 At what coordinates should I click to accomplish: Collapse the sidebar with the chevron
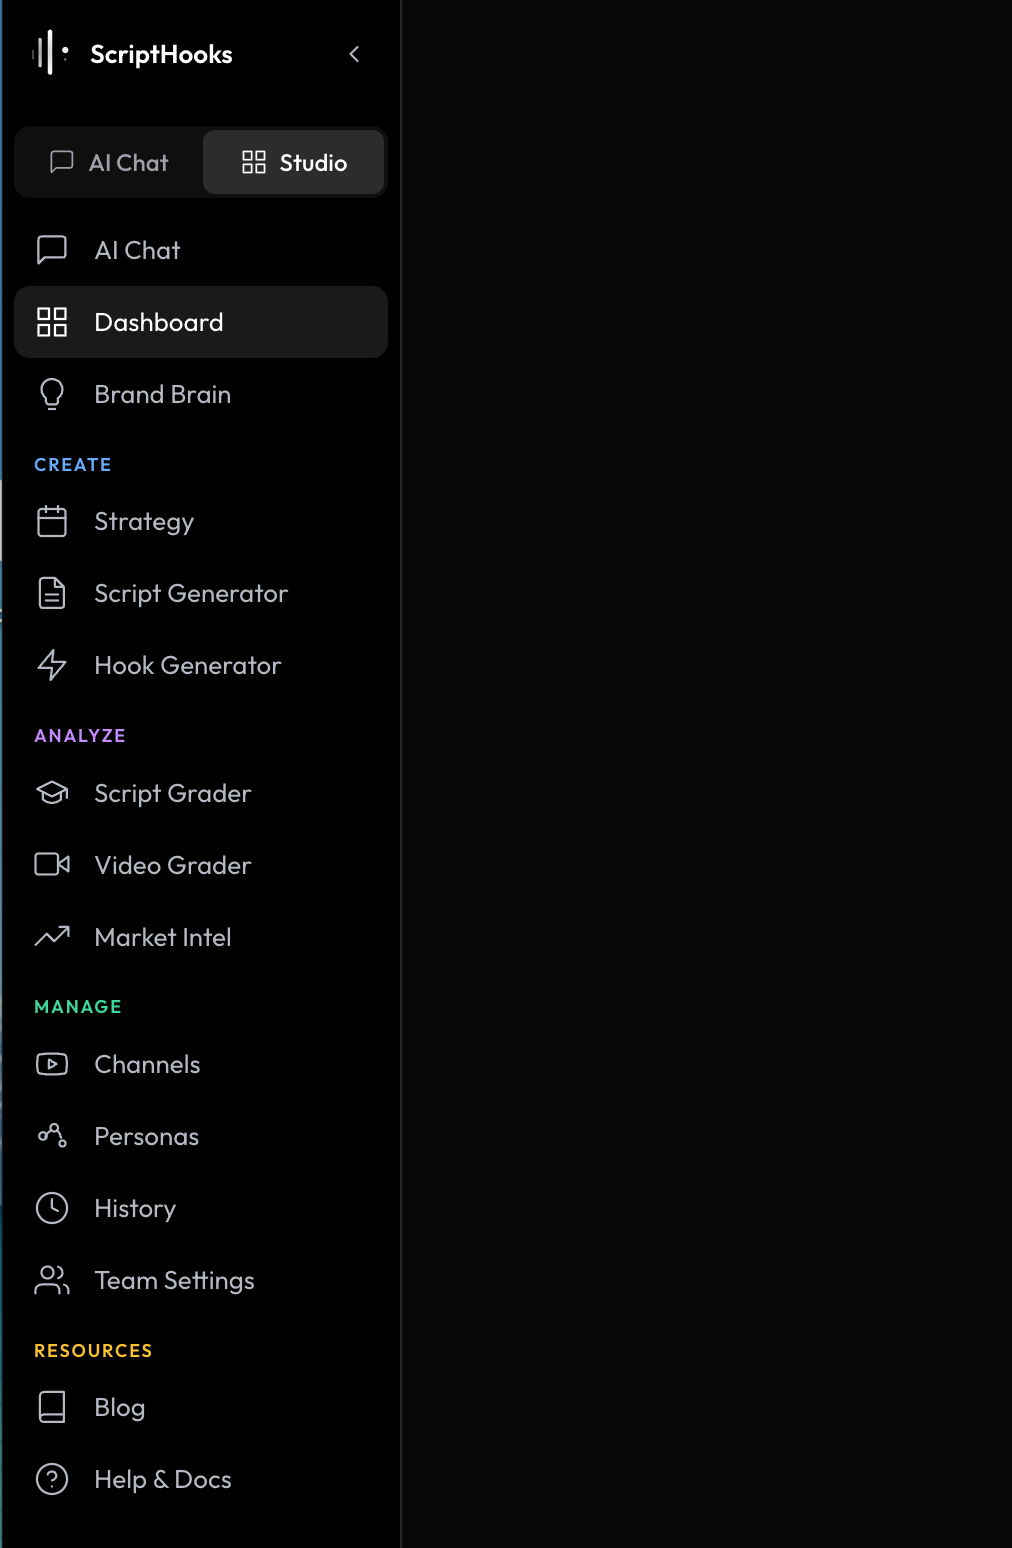(353, 55)
